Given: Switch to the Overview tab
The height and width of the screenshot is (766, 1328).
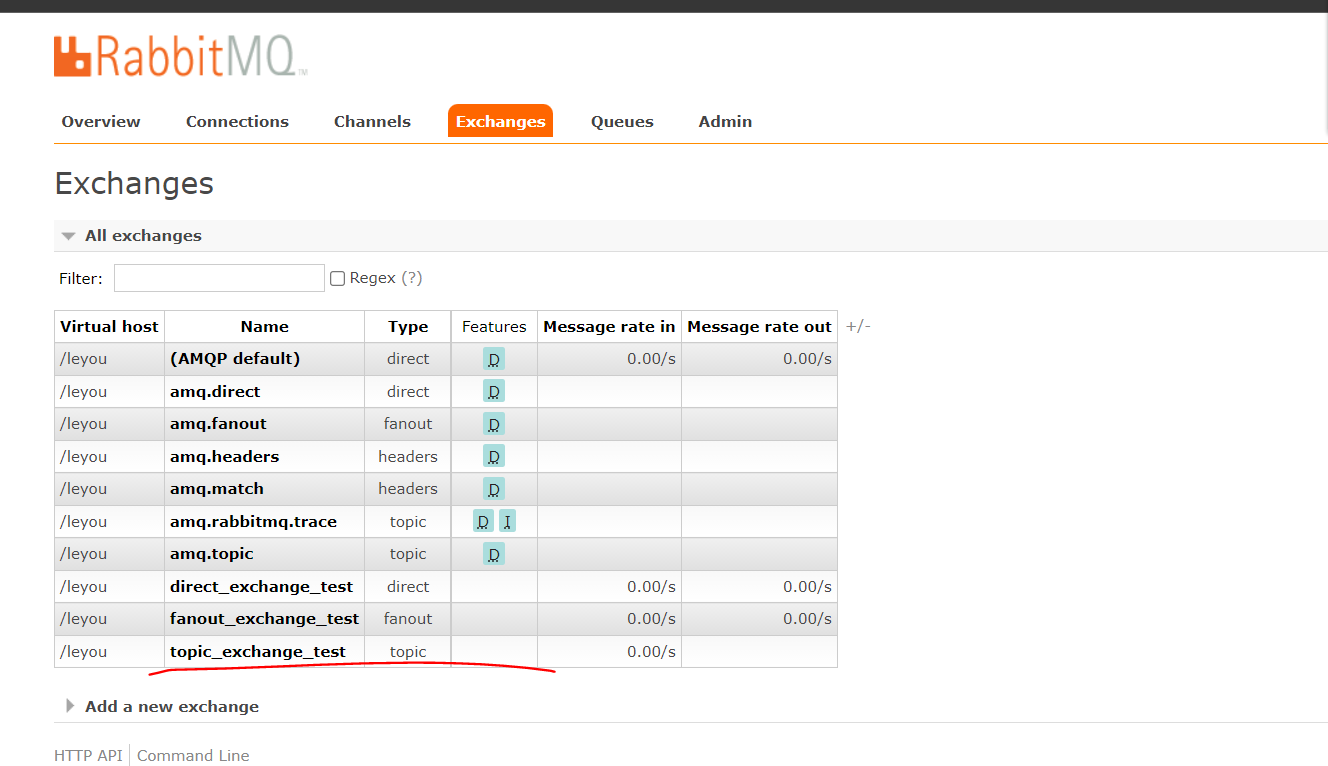Looking at the screenshot, I should [x=101, y=122].
